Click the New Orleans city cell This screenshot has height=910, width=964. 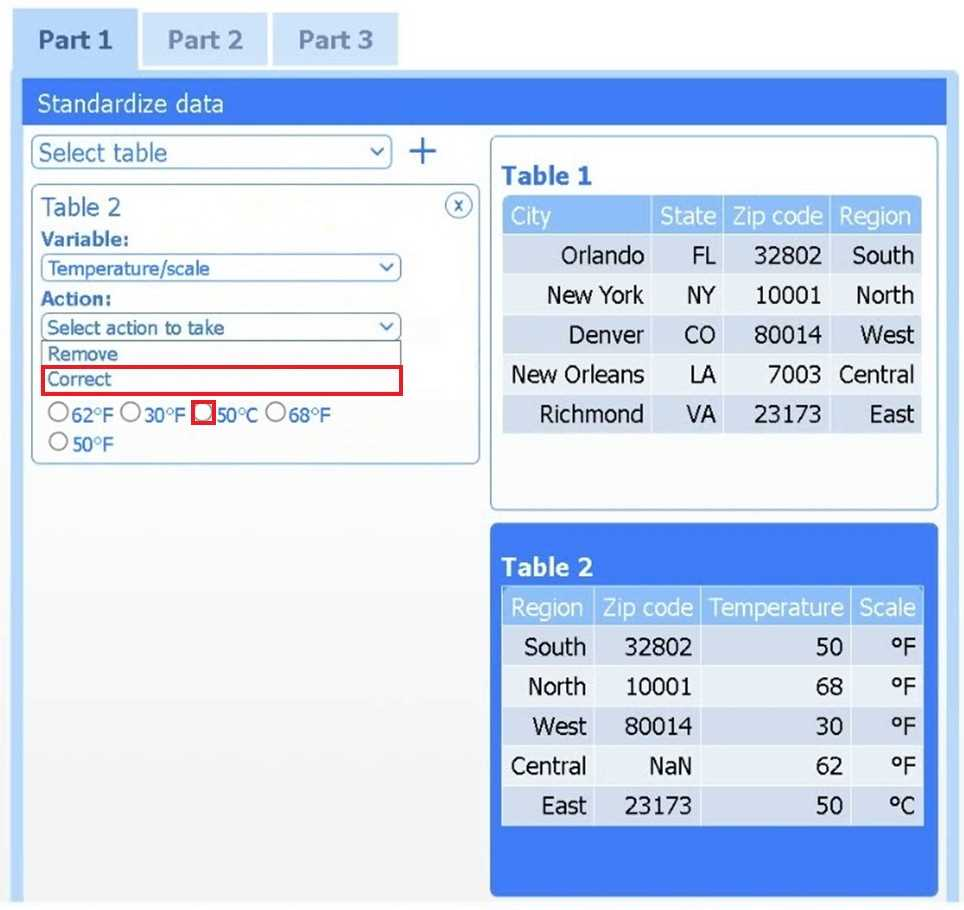click(577, 375)
